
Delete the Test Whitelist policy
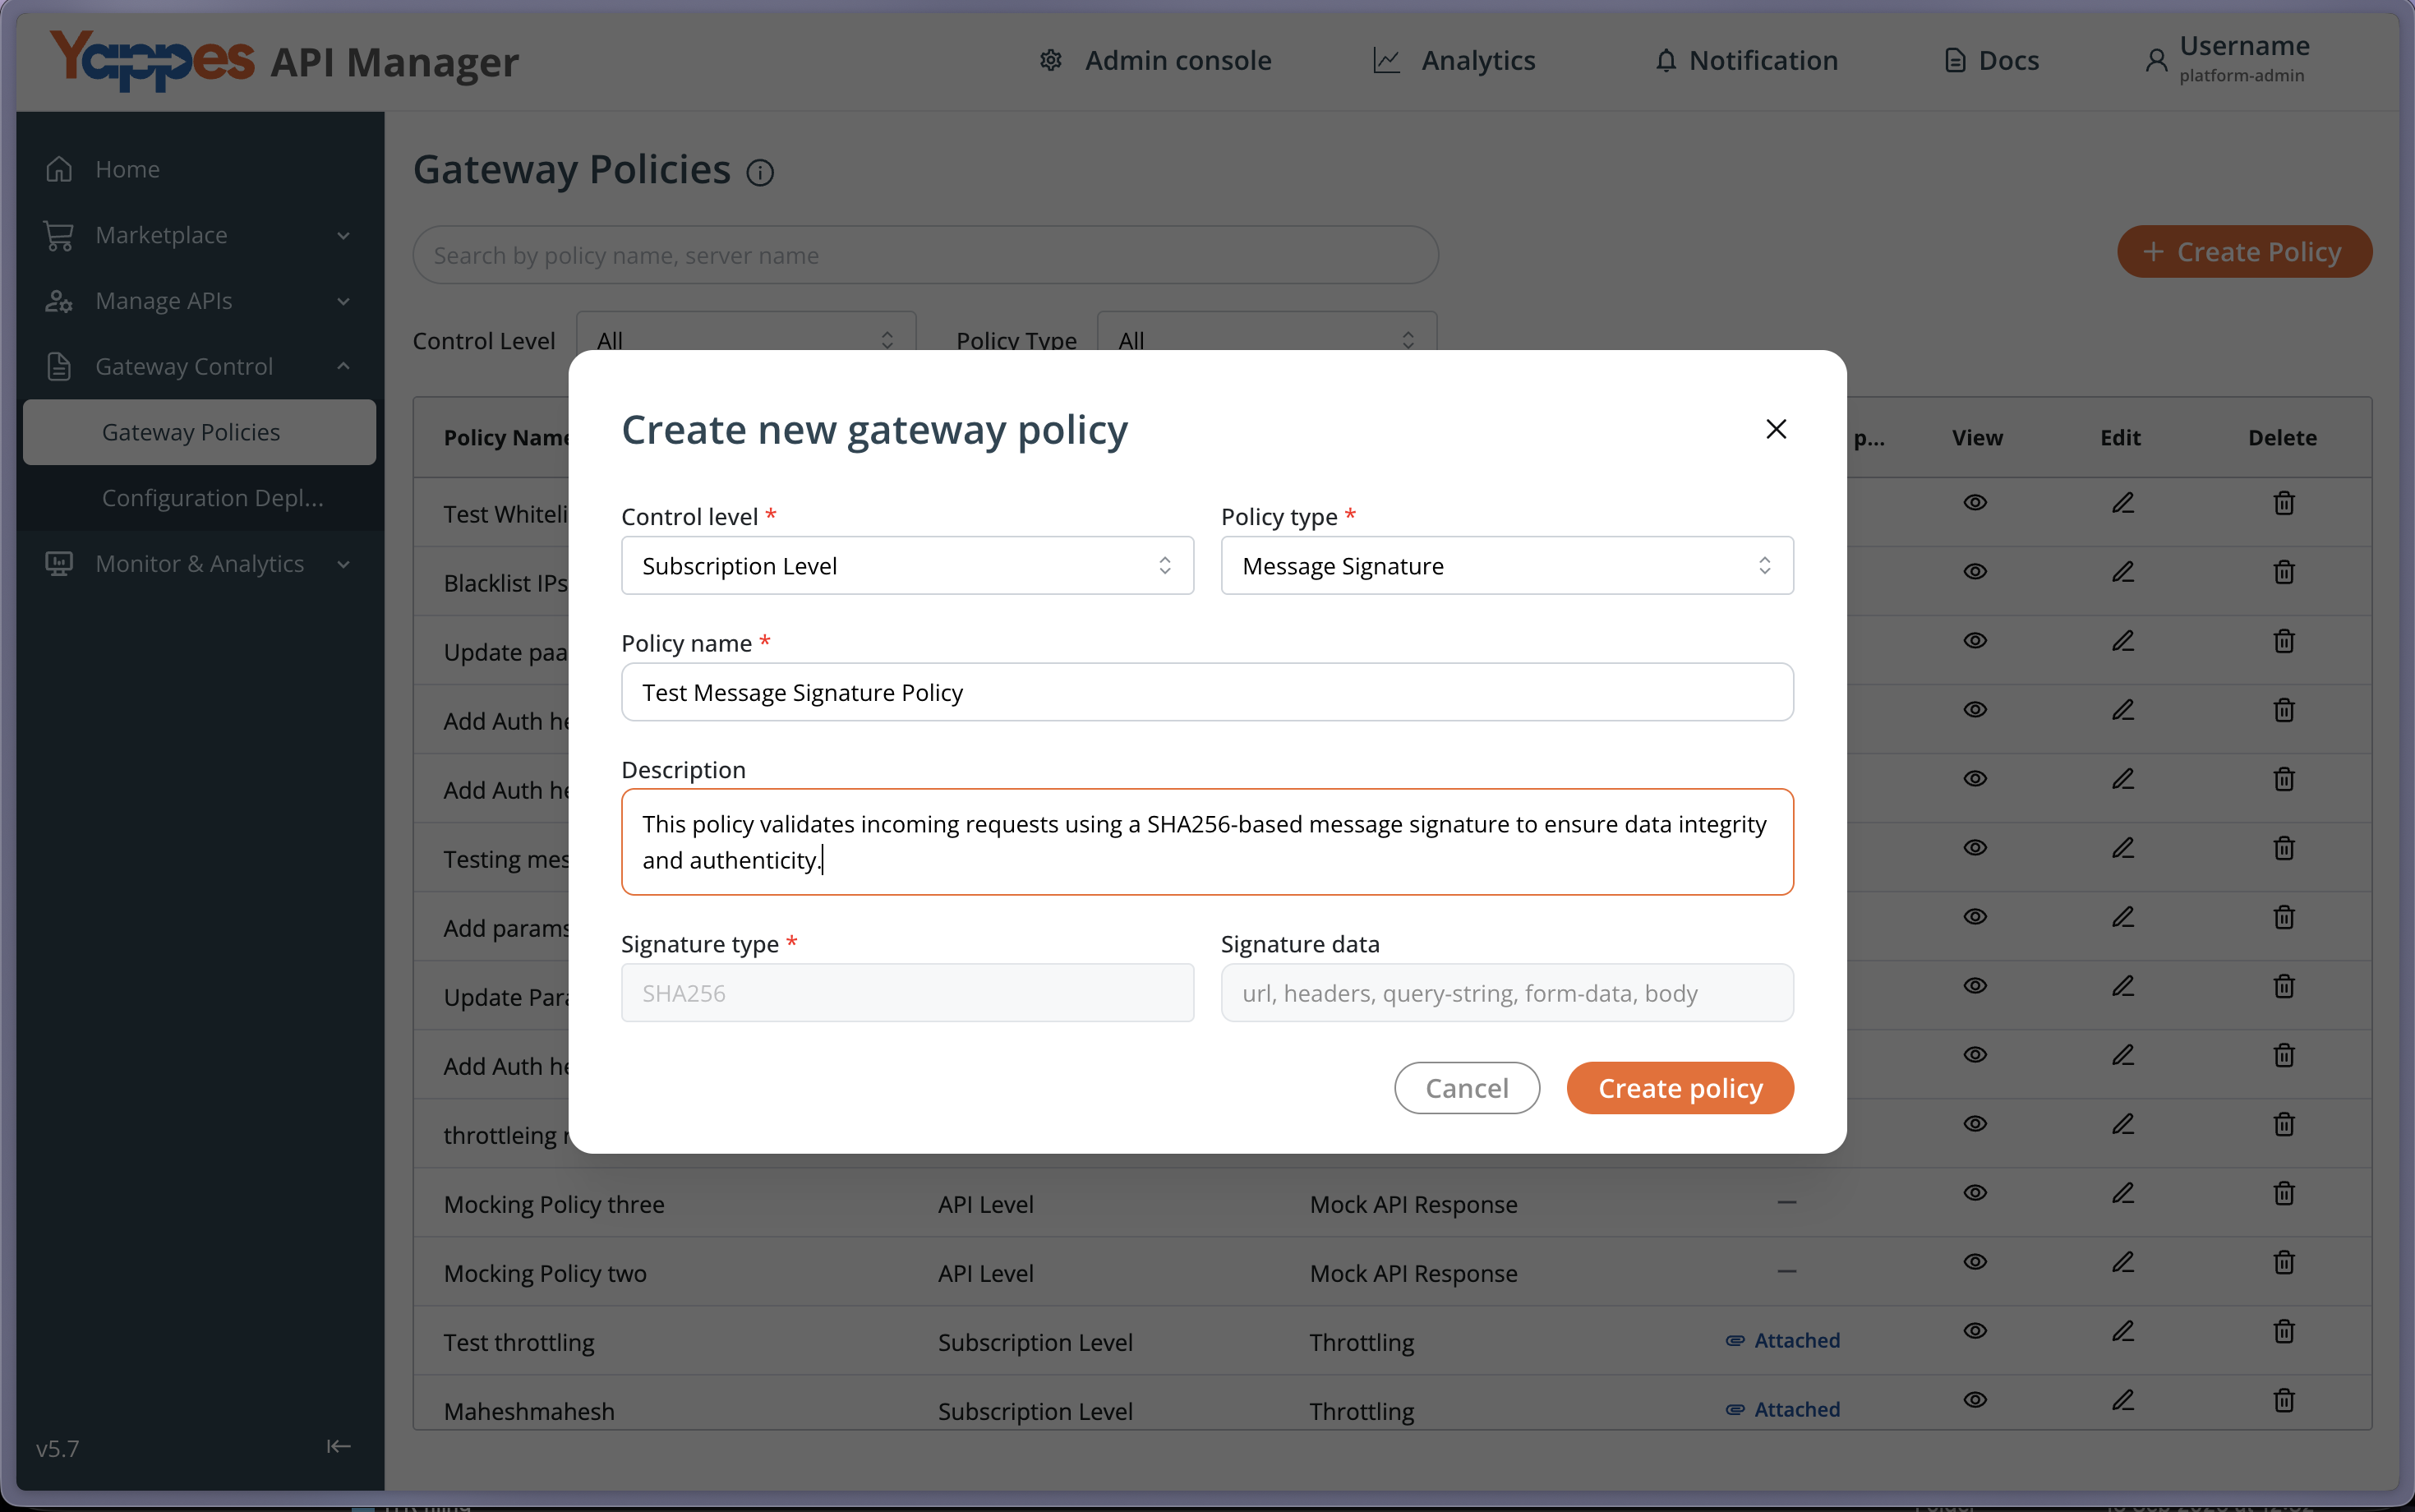click(x=2284, y=502)
